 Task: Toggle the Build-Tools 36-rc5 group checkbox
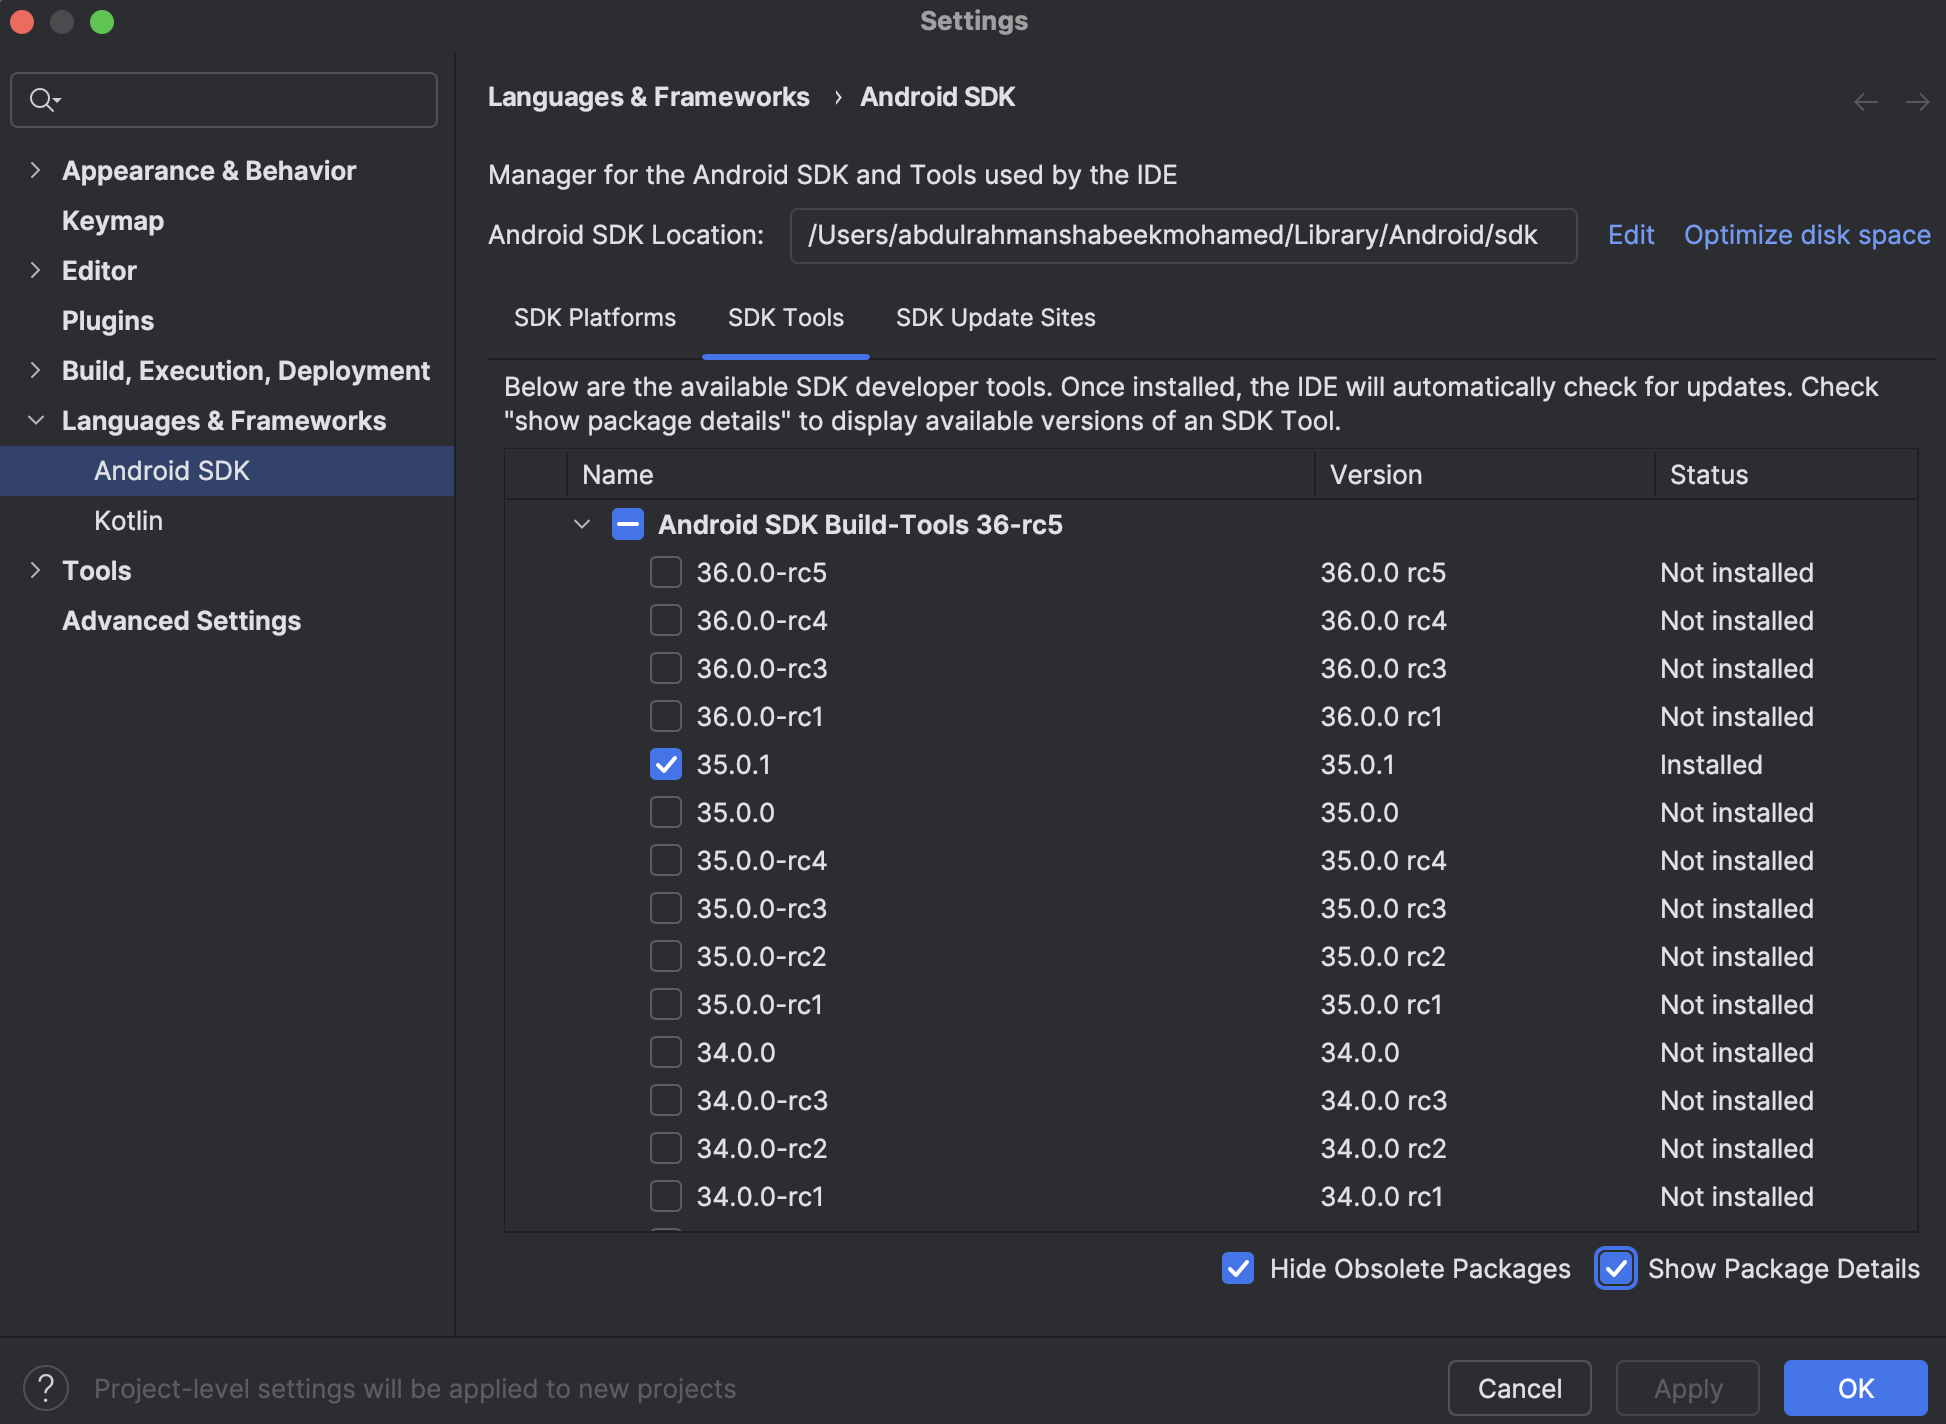pyautogui.click(x=628, y=524)
